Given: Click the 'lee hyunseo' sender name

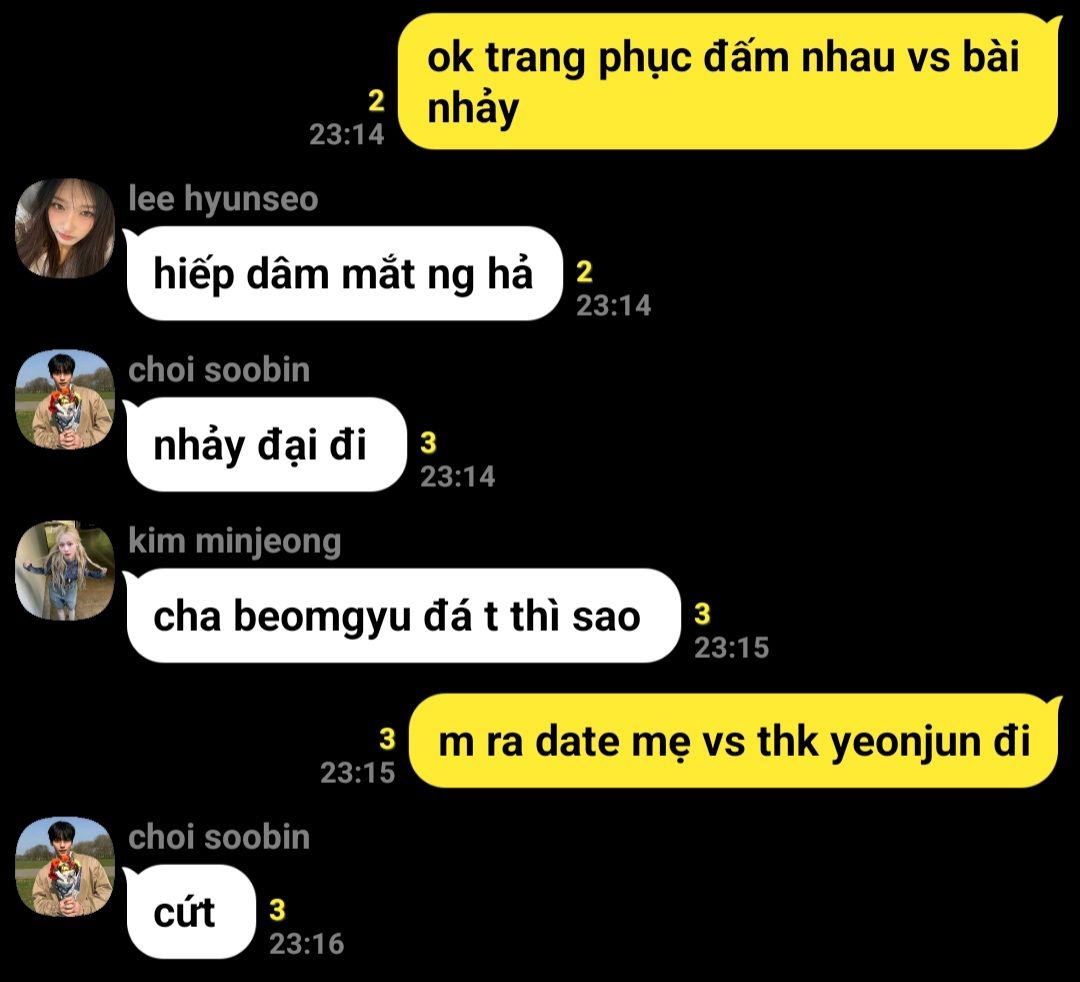Looking at the screenshot, I should click(223, 199).
